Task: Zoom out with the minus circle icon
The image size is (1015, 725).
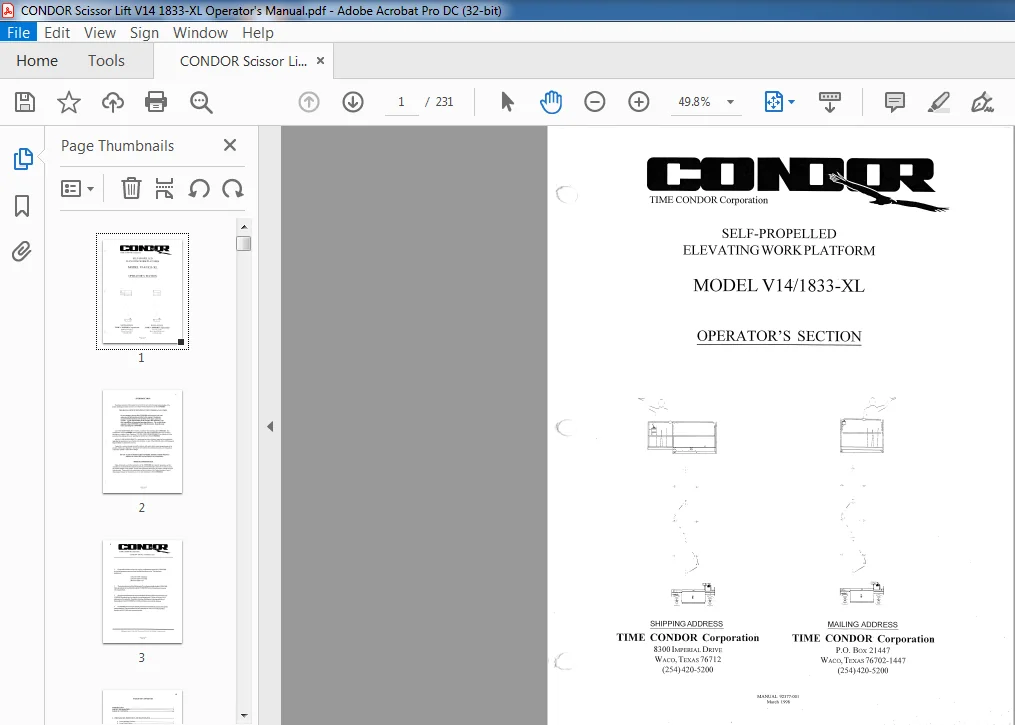Action: 594,102
